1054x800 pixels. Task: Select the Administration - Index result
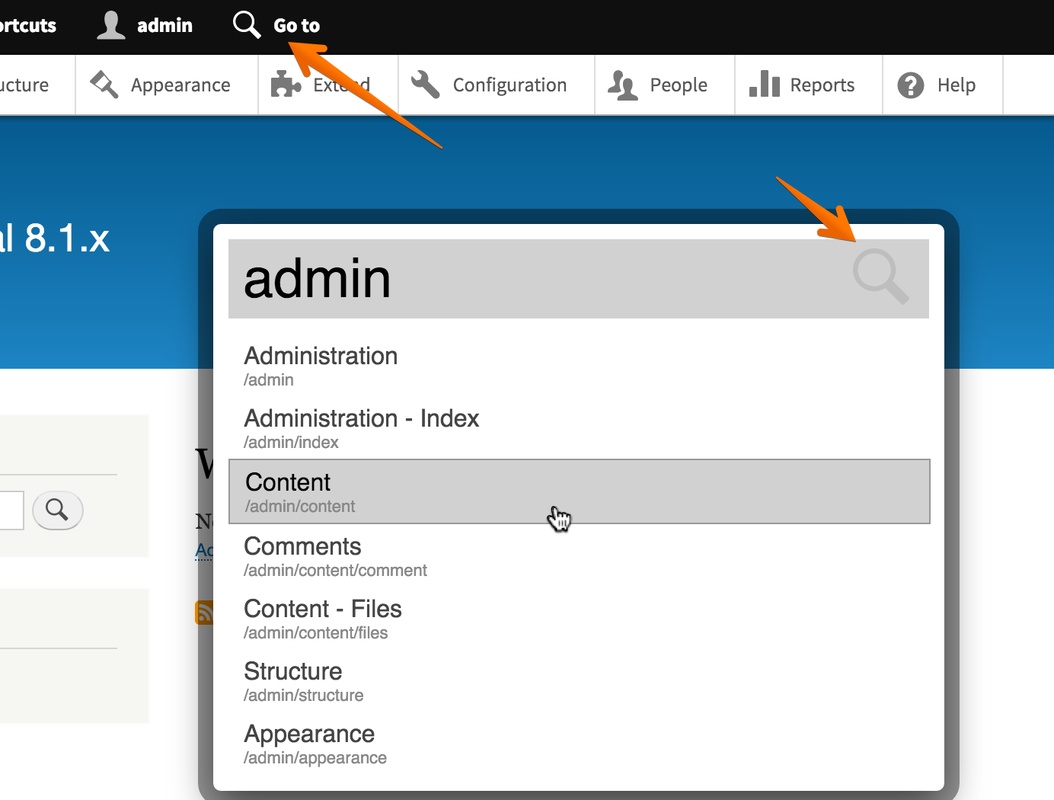579,428
